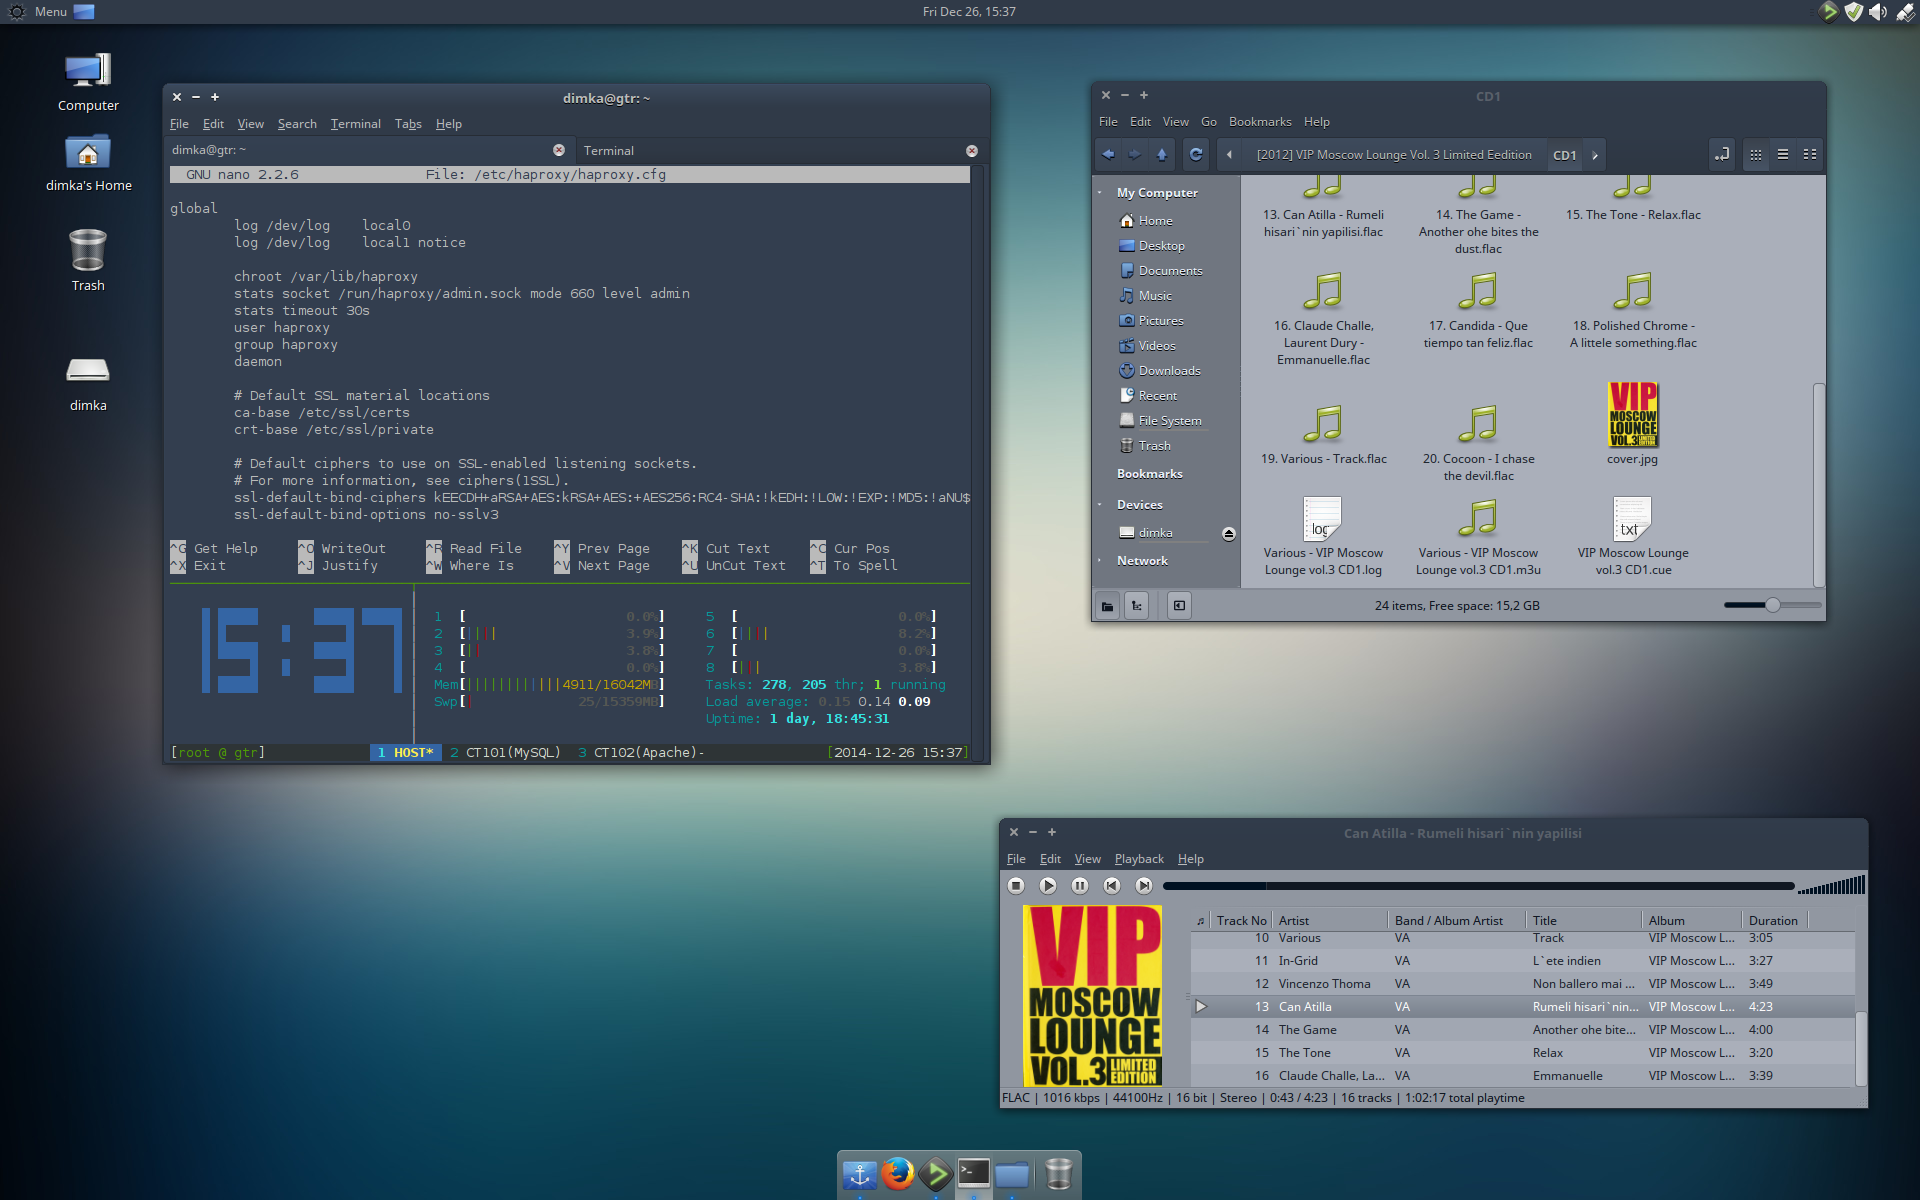Viewport: 1920px width, 1200px height.
Task: Reload the CD1 folder view
Action: 1196,155
